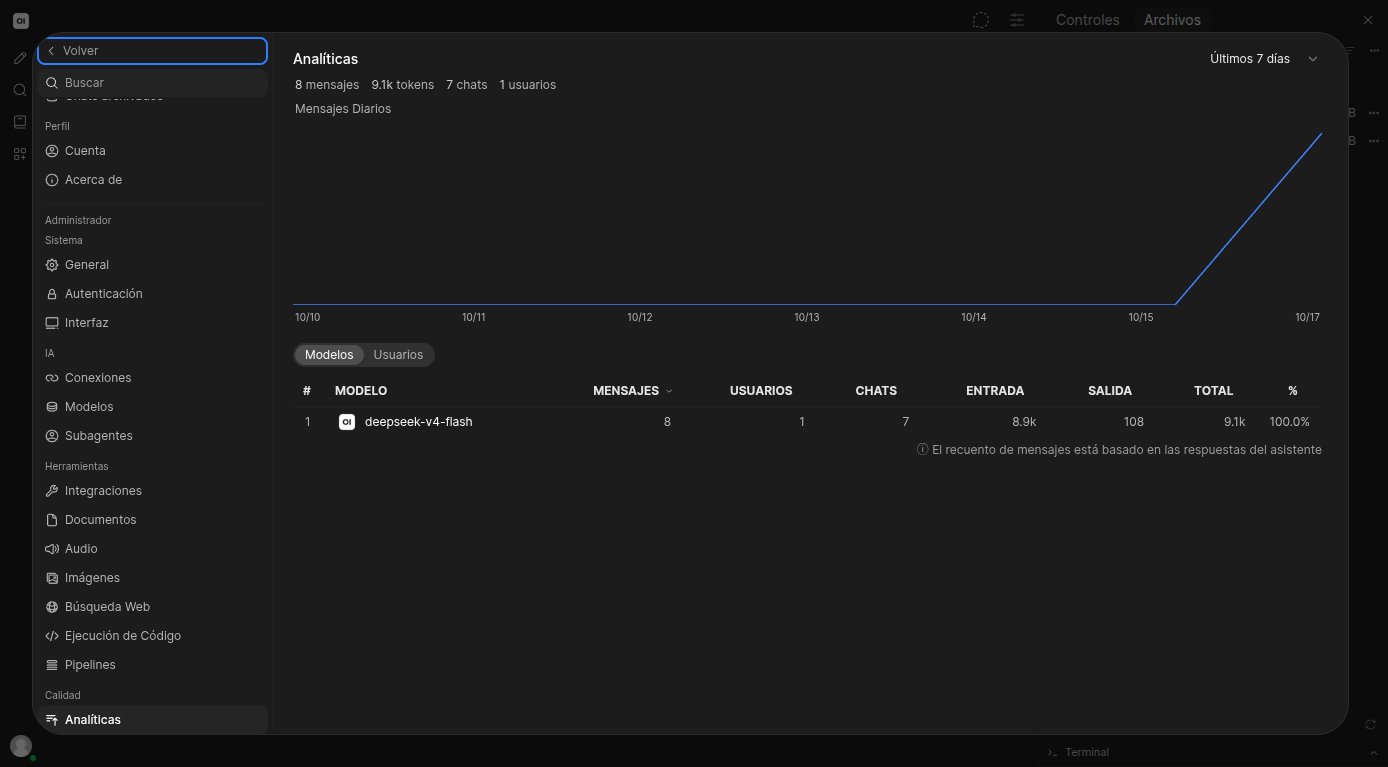Open Autenticación settings
Screen dimensions: 1388x767
(x=152, y=294)
